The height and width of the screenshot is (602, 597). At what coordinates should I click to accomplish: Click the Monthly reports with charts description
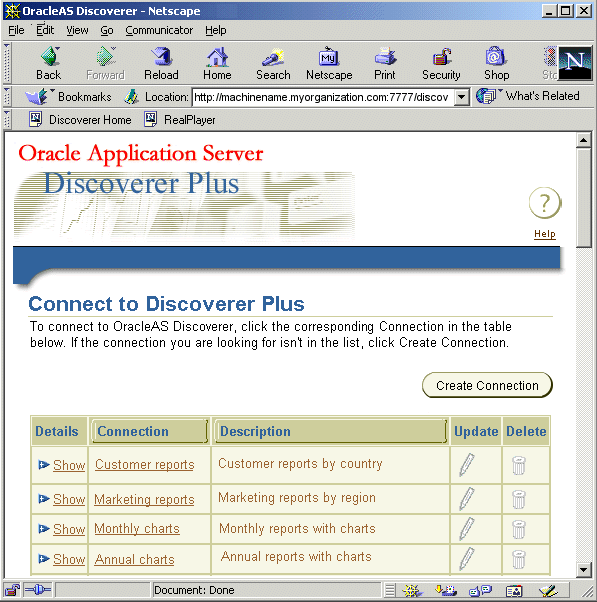297,529
